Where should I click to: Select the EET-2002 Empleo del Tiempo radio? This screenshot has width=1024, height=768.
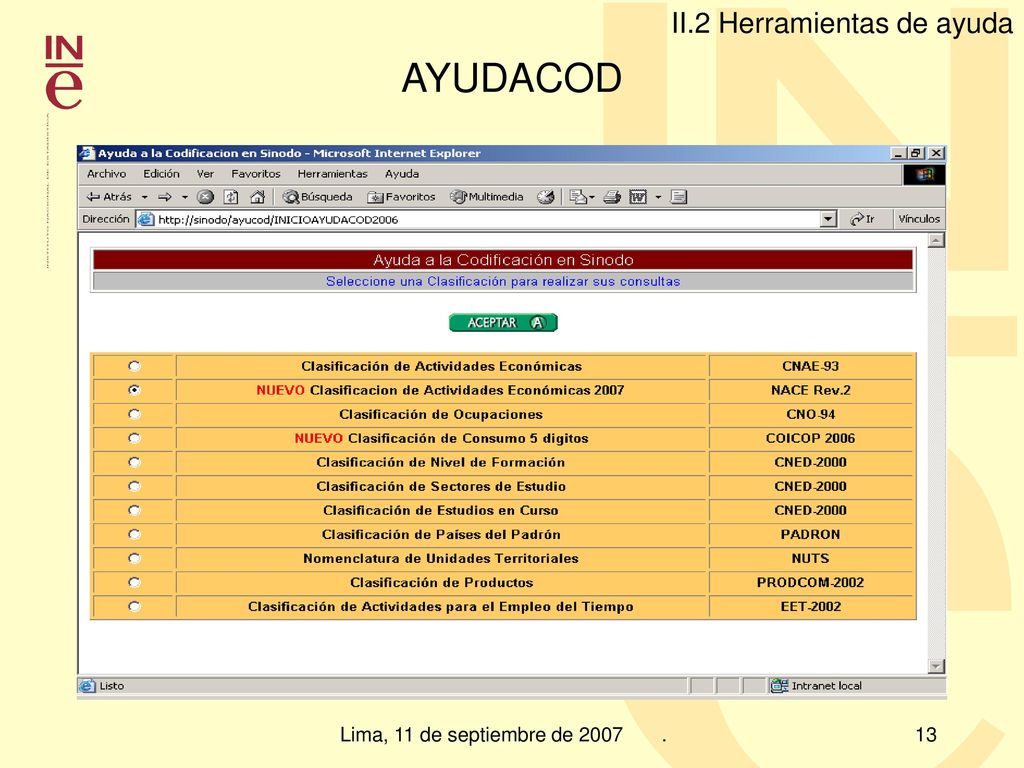coord(135,606)
